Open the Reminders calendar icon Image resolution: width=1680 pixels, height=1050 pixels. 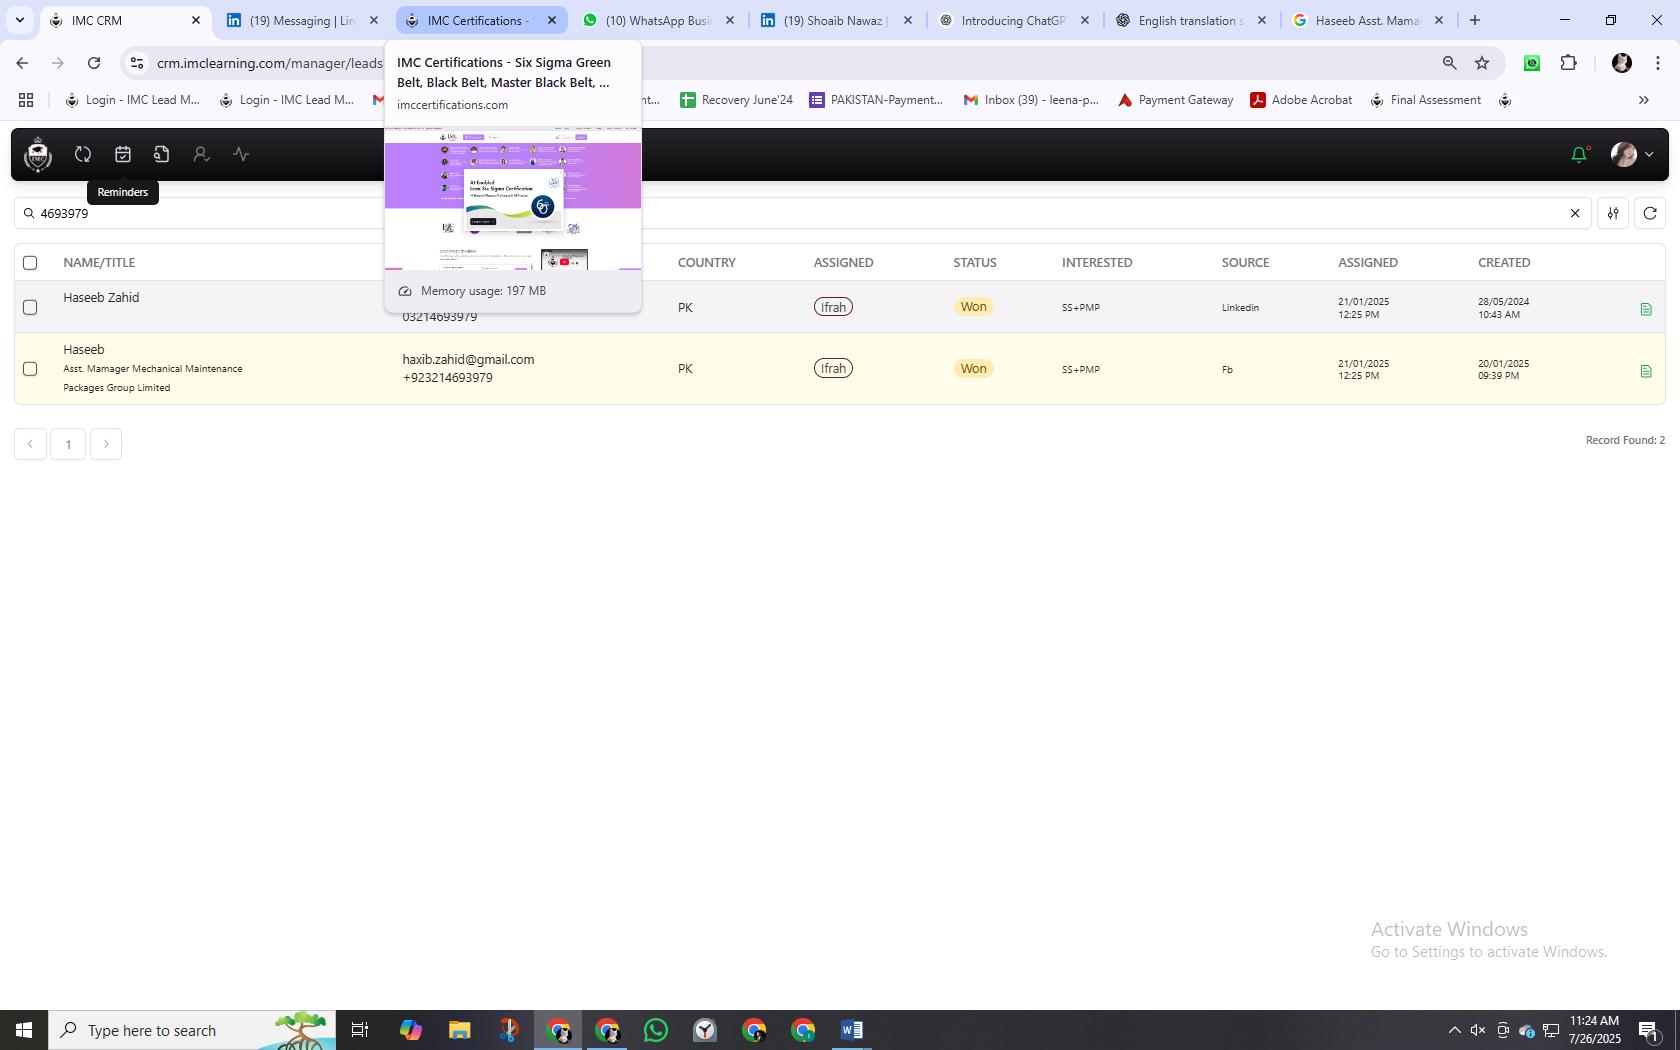pos(123,154)
